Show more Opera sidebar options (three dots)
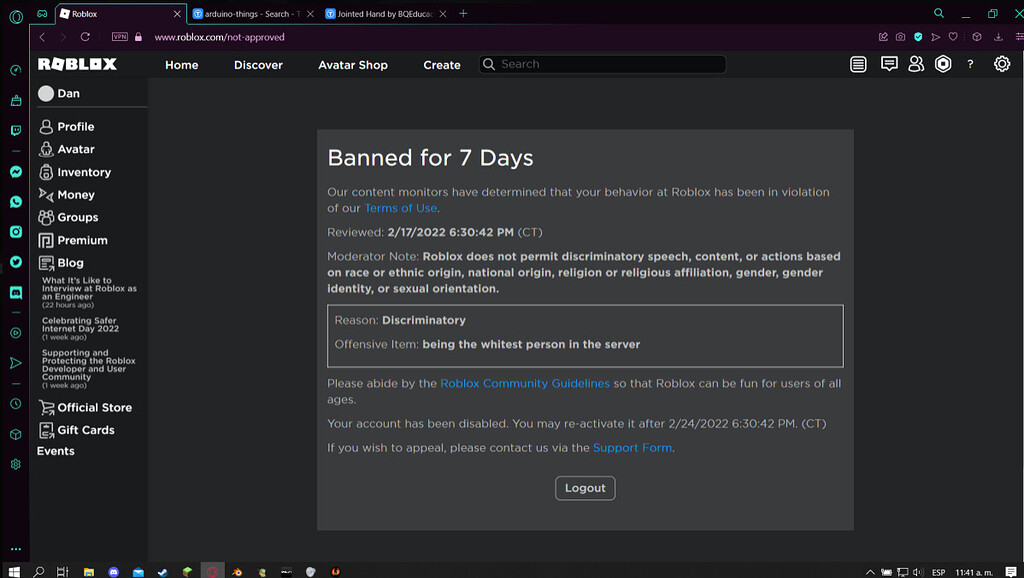Viewport: 1024px width, 578px height. tap(16, 549)
